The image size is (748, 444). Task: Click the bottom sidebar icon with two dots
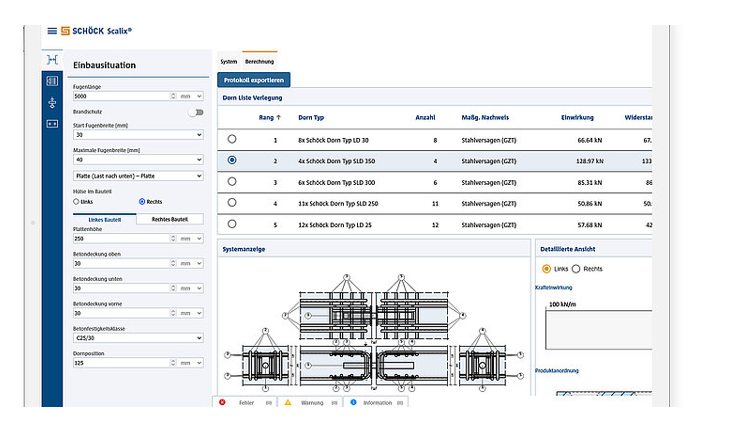point(52,124)
